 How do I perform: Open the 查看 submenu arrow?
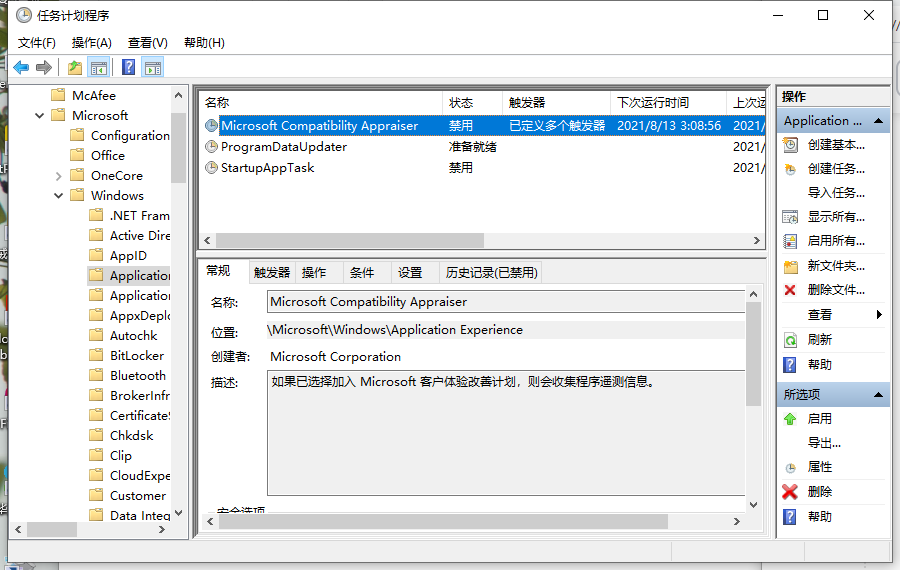coord(879,315)
